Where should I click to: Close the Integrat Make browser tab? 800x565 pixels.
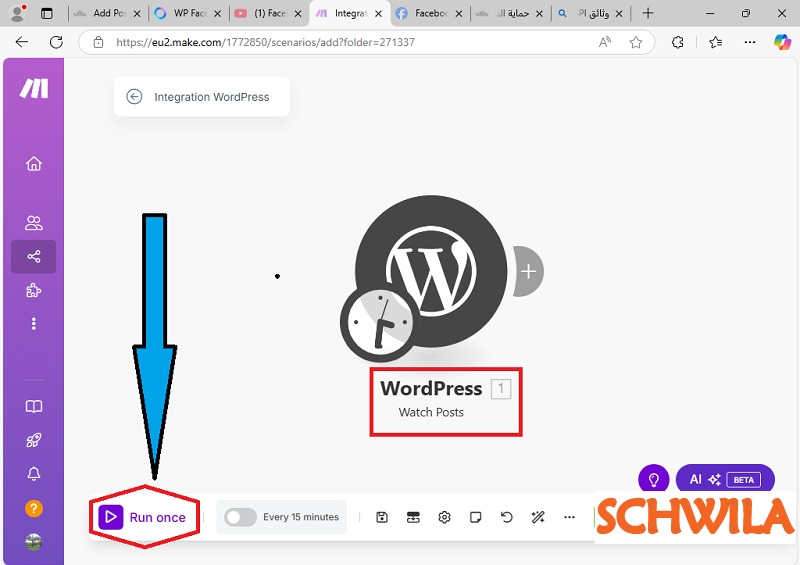(x=378, y=14)
